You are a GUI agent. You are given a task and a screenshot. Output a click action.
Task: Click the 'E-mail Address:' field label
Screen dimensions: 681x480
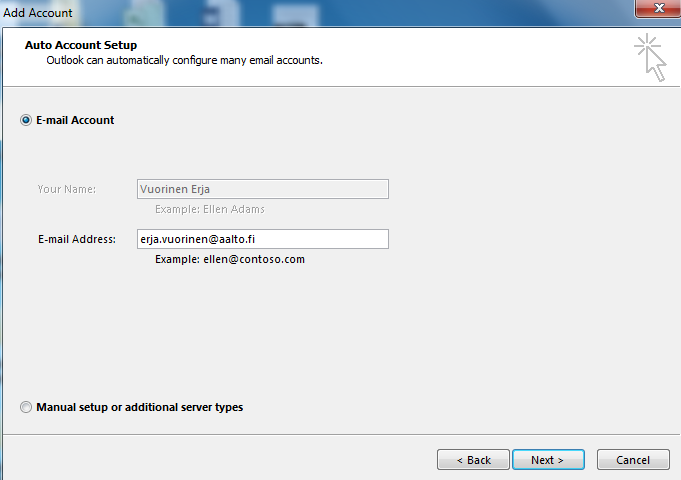point(77,239)
